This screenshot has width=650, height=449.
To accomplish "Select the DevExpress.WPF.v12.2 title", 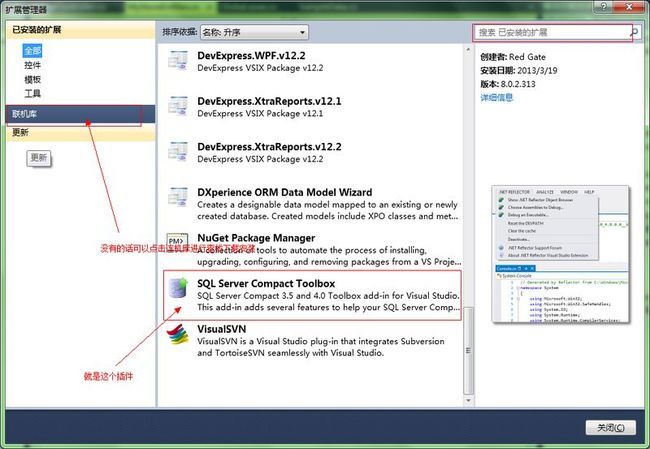I will tap(251, 56).
